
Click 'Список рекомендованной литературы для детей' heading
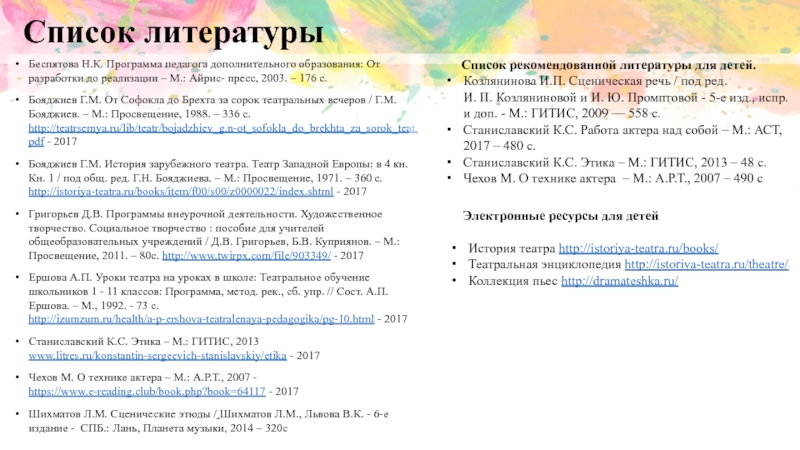[609, 65]
